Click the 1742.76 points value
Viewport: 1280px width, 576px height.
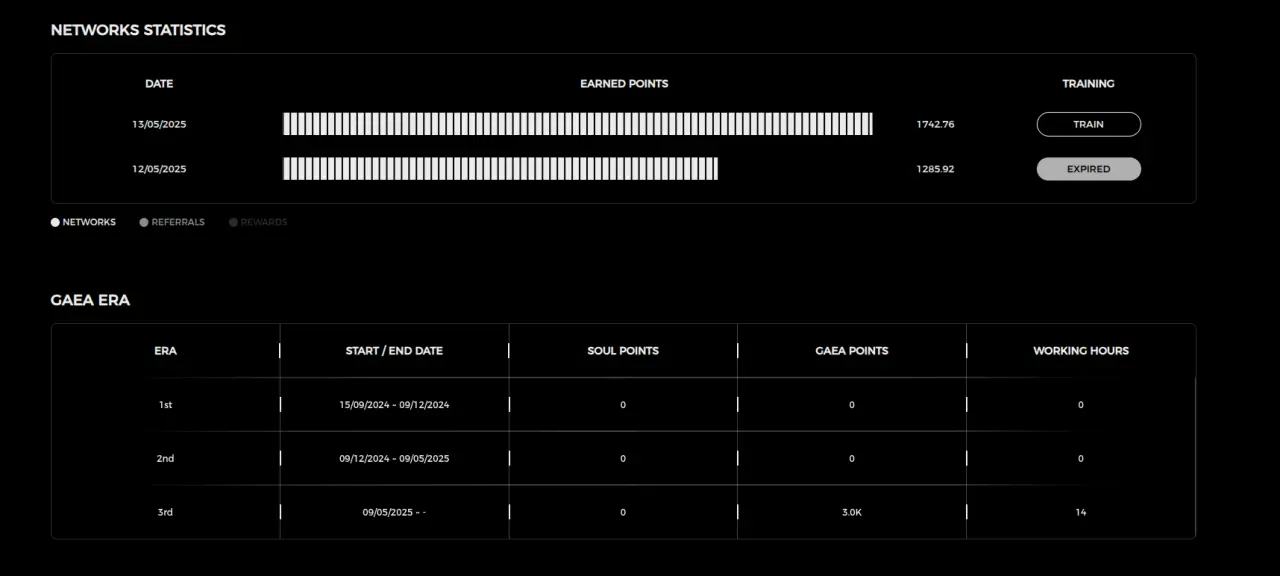935,124
